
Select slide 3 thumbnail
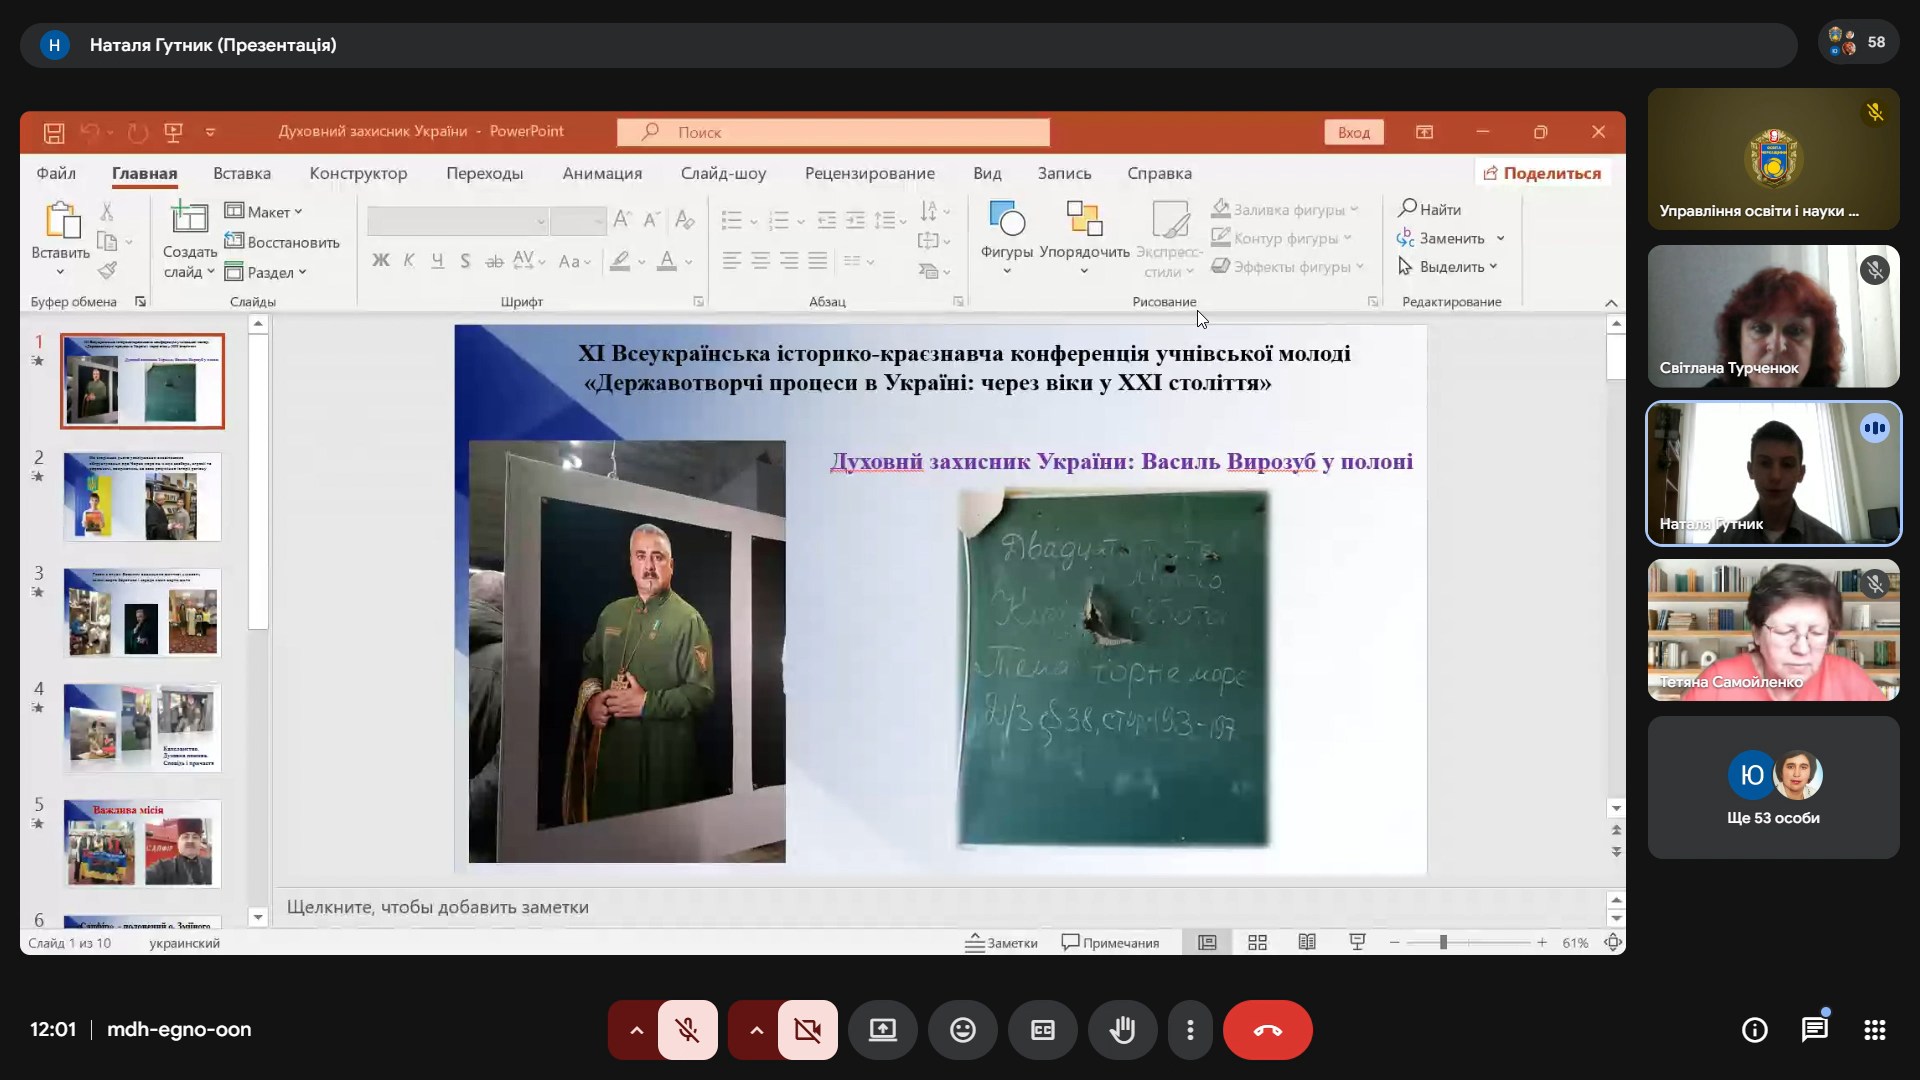[x=142, y=613]
